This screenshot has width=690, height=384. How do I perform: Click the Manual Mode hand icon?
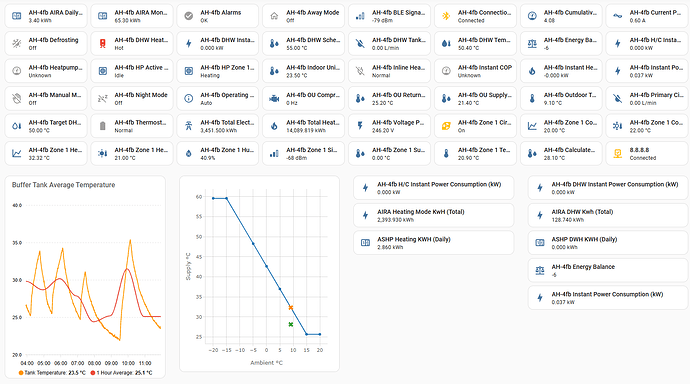17,98
